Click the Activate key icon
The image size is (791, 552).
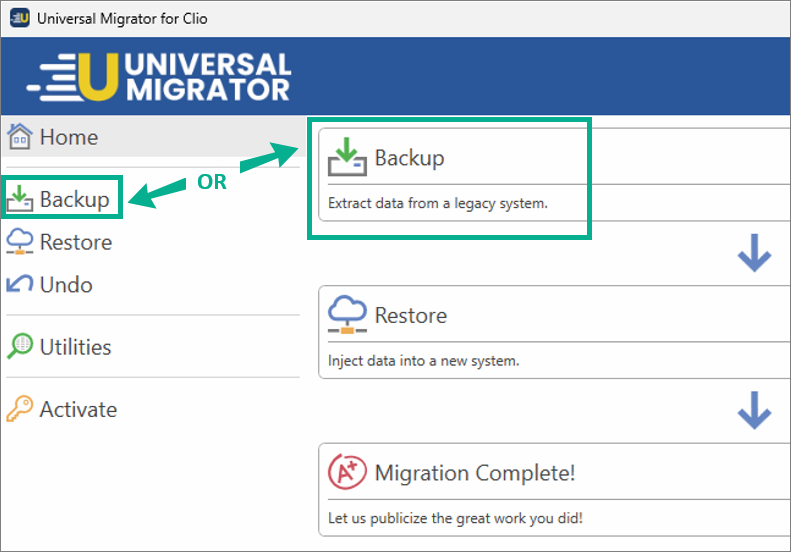point(20,408)
